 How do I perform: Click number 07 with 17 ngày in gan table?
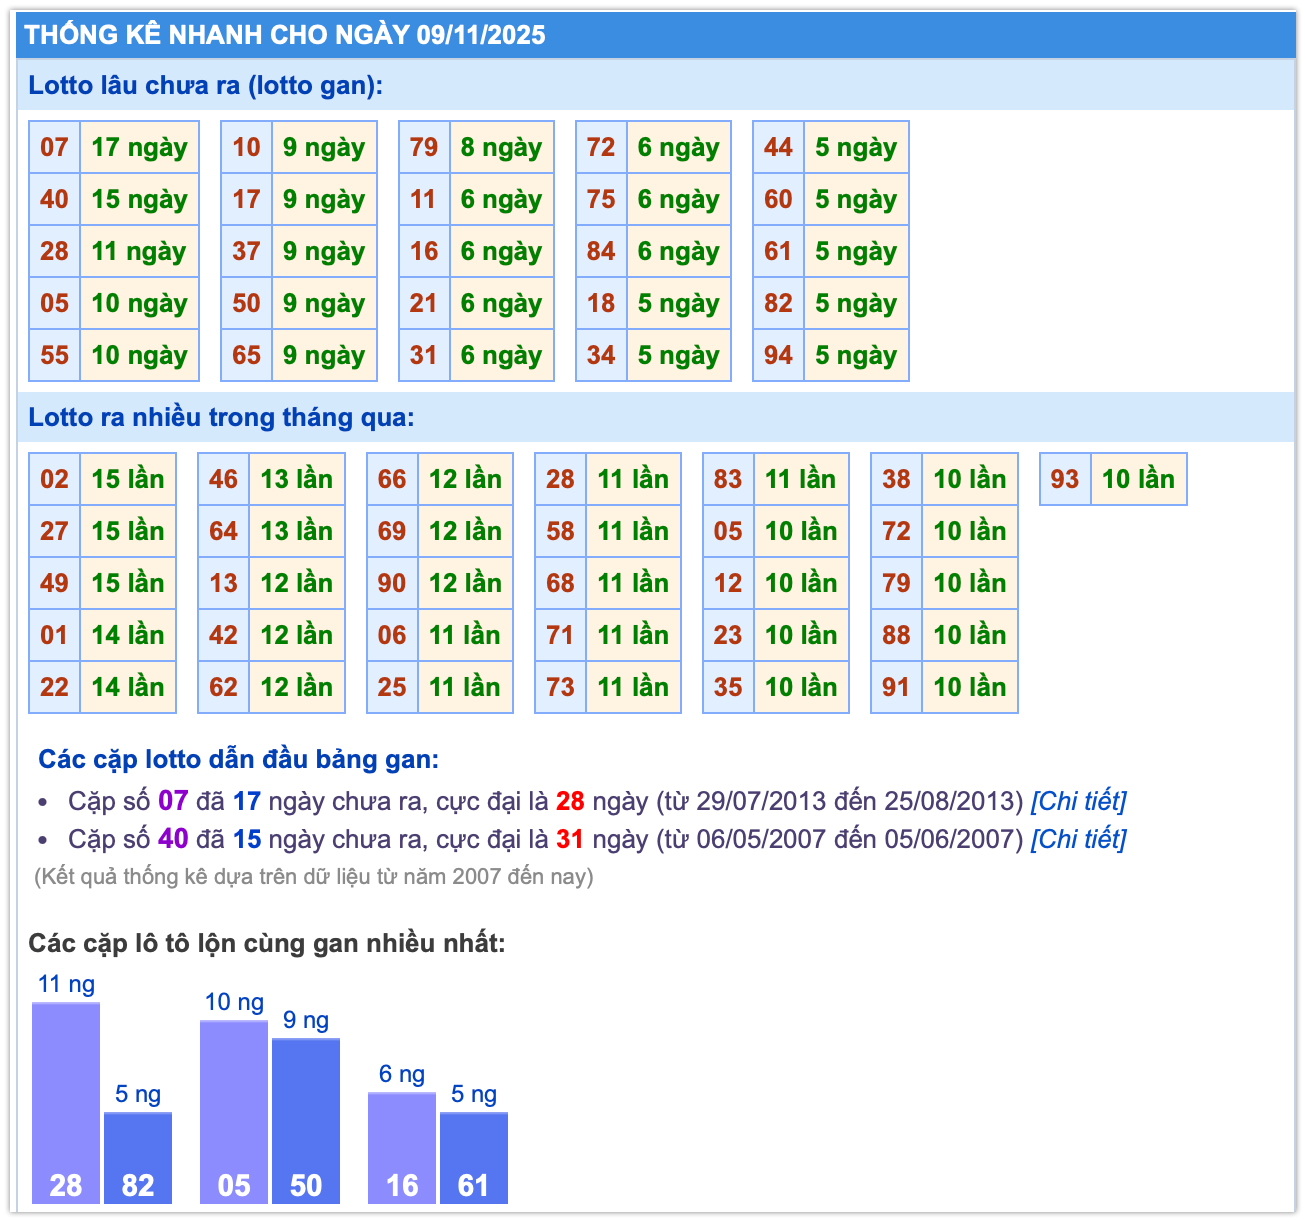coord(54,148)
